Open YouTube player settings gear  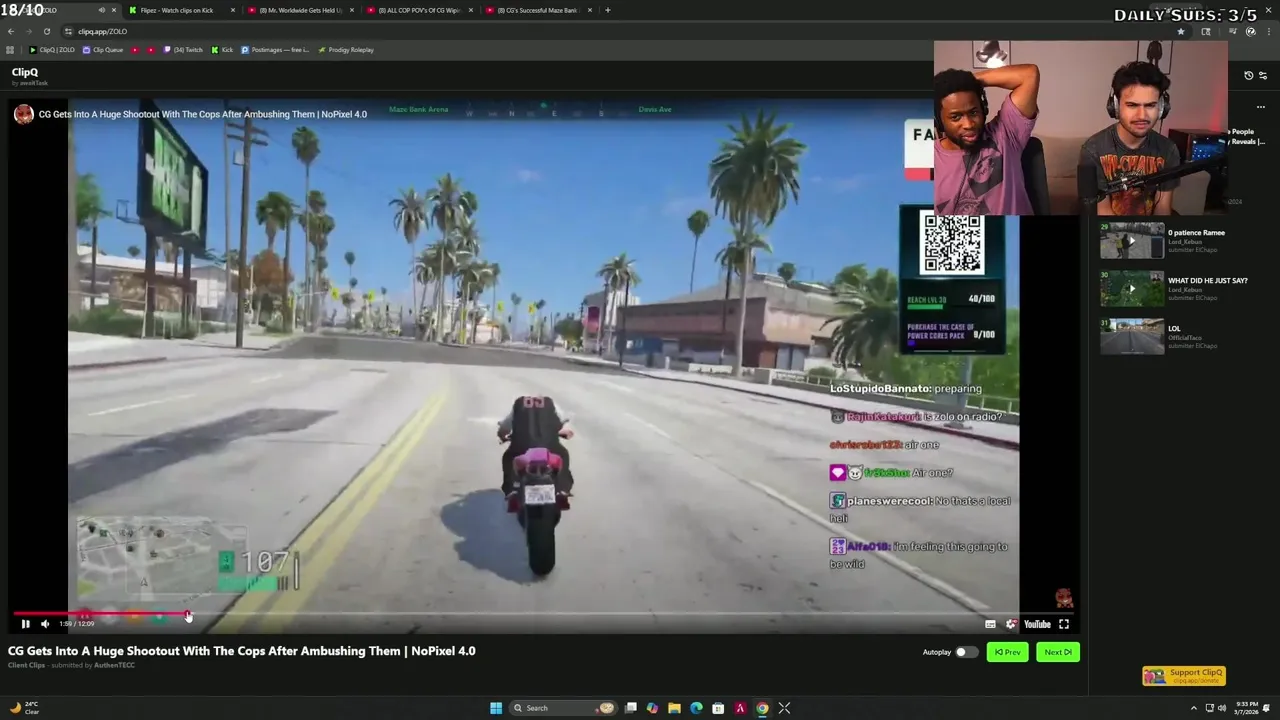(1011, 624)
